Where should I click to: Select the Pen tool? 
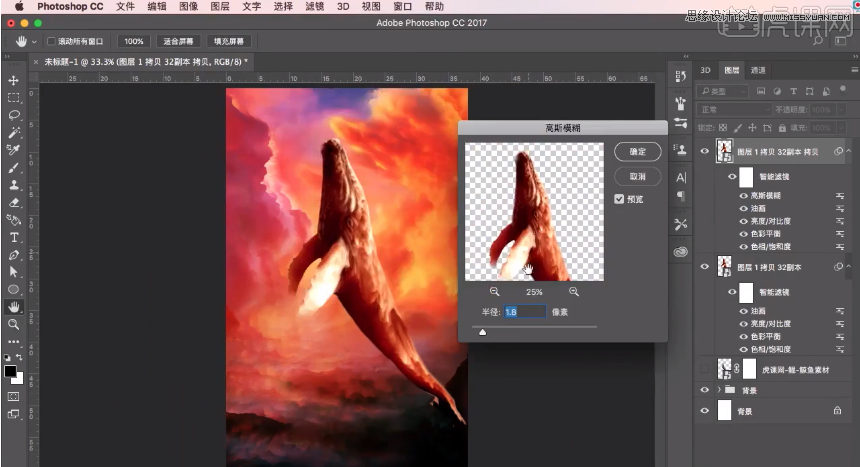tap(14, 255)
